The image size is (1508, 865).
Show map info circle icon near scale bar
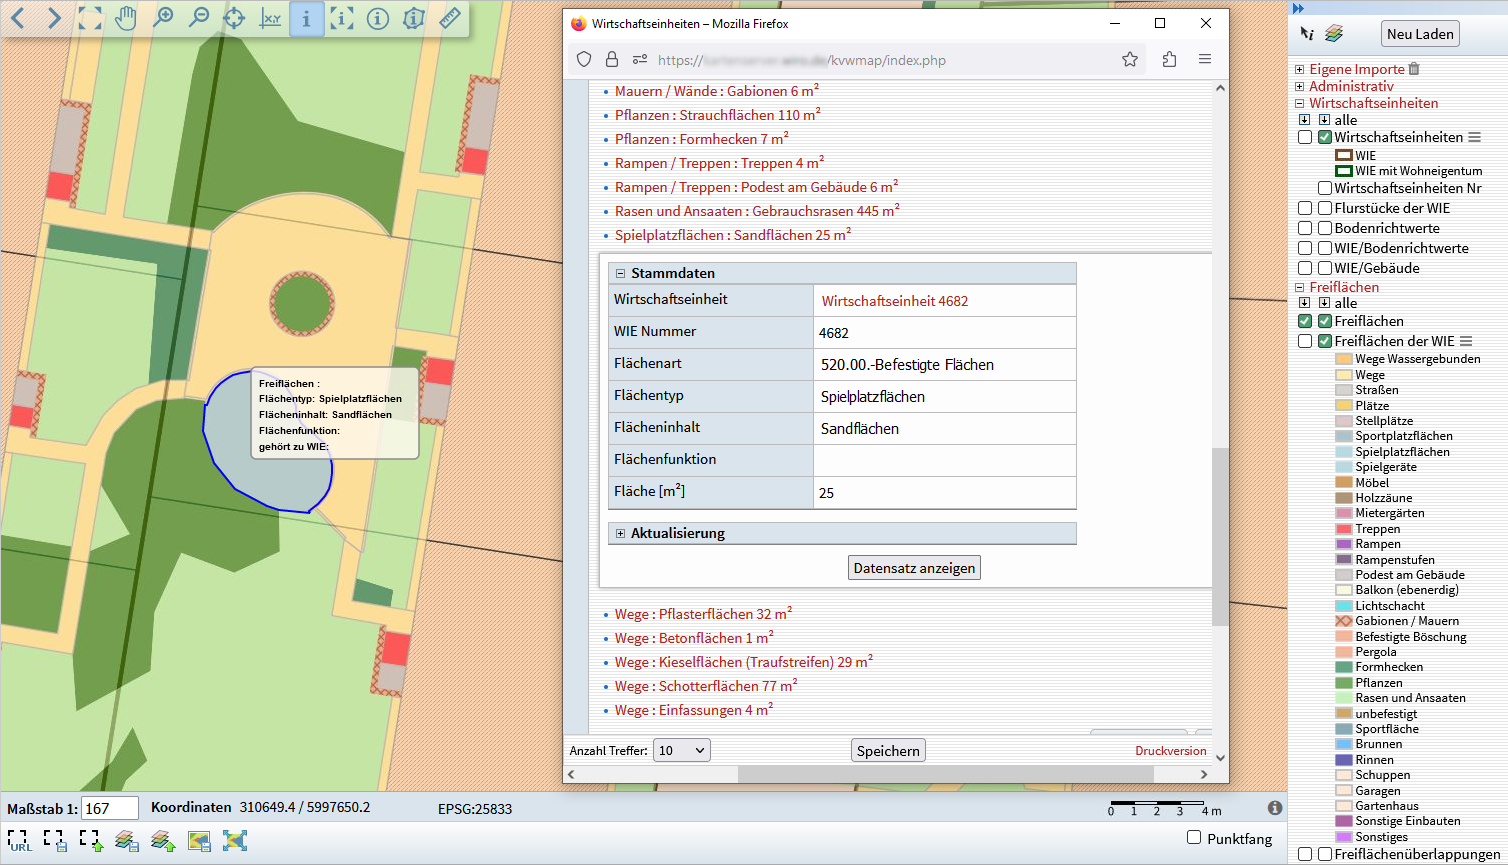point(1275,808)
